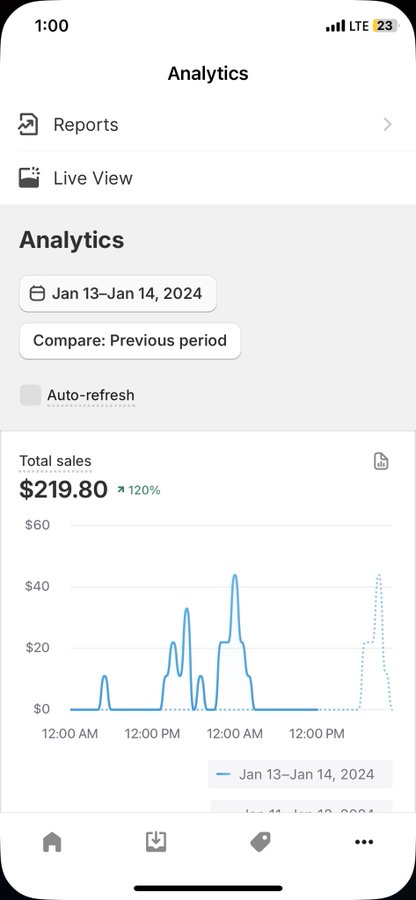Open the Compare: Previous period selector
The height and width of the screenshot is (900, 416).
[x=130, y=341]
